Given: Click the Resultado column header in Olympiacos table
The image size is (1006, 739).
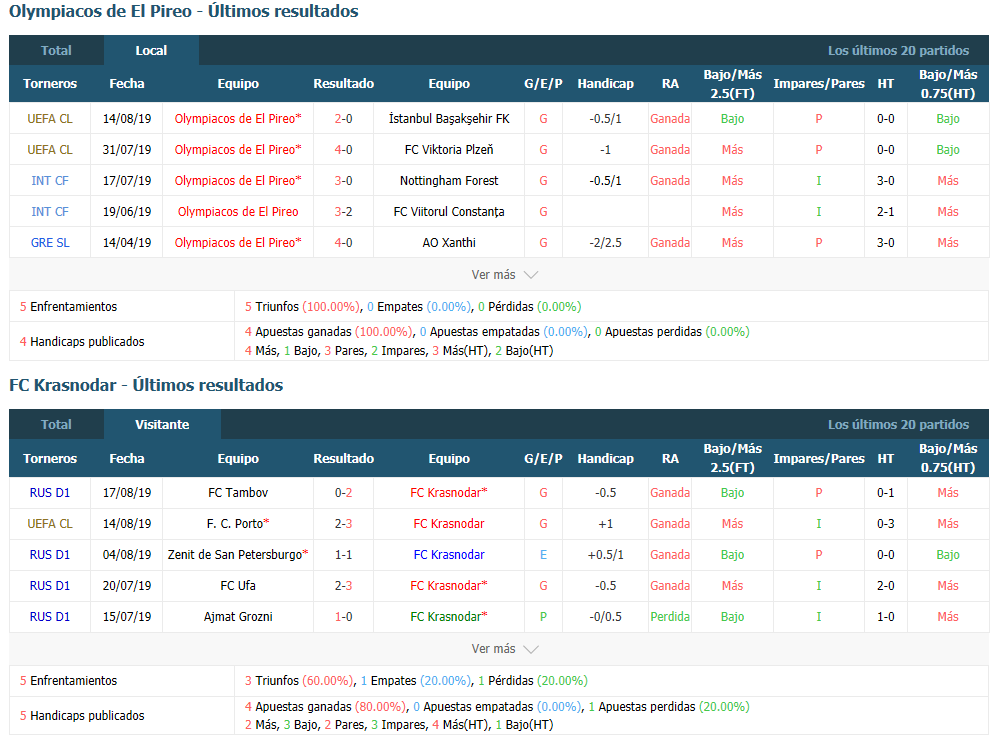Looking at the screenshot, I should pos(343,83).
